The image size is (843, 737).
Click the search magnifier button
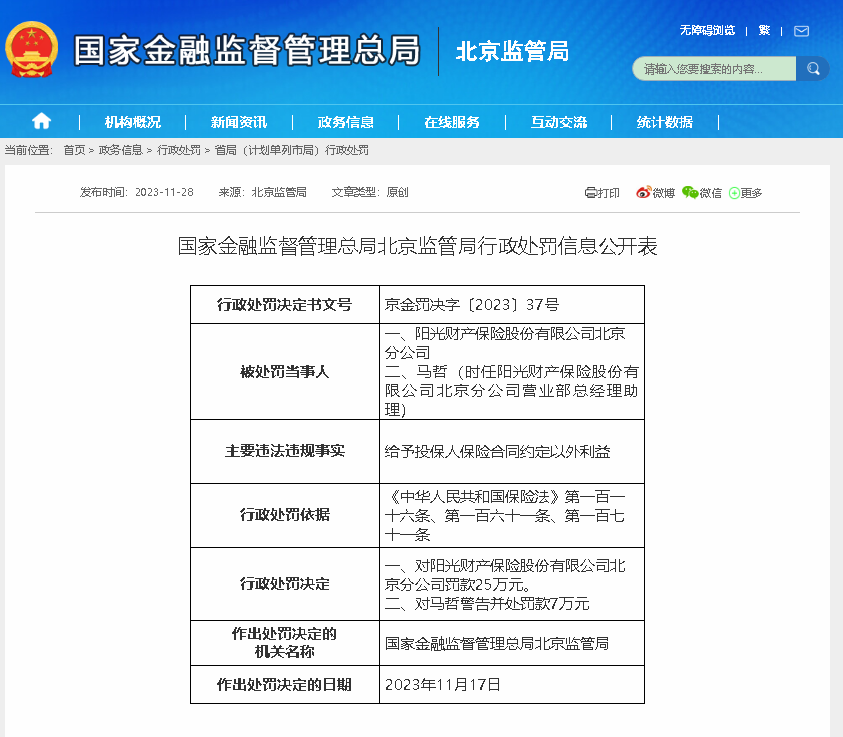[x=813, y=69]
